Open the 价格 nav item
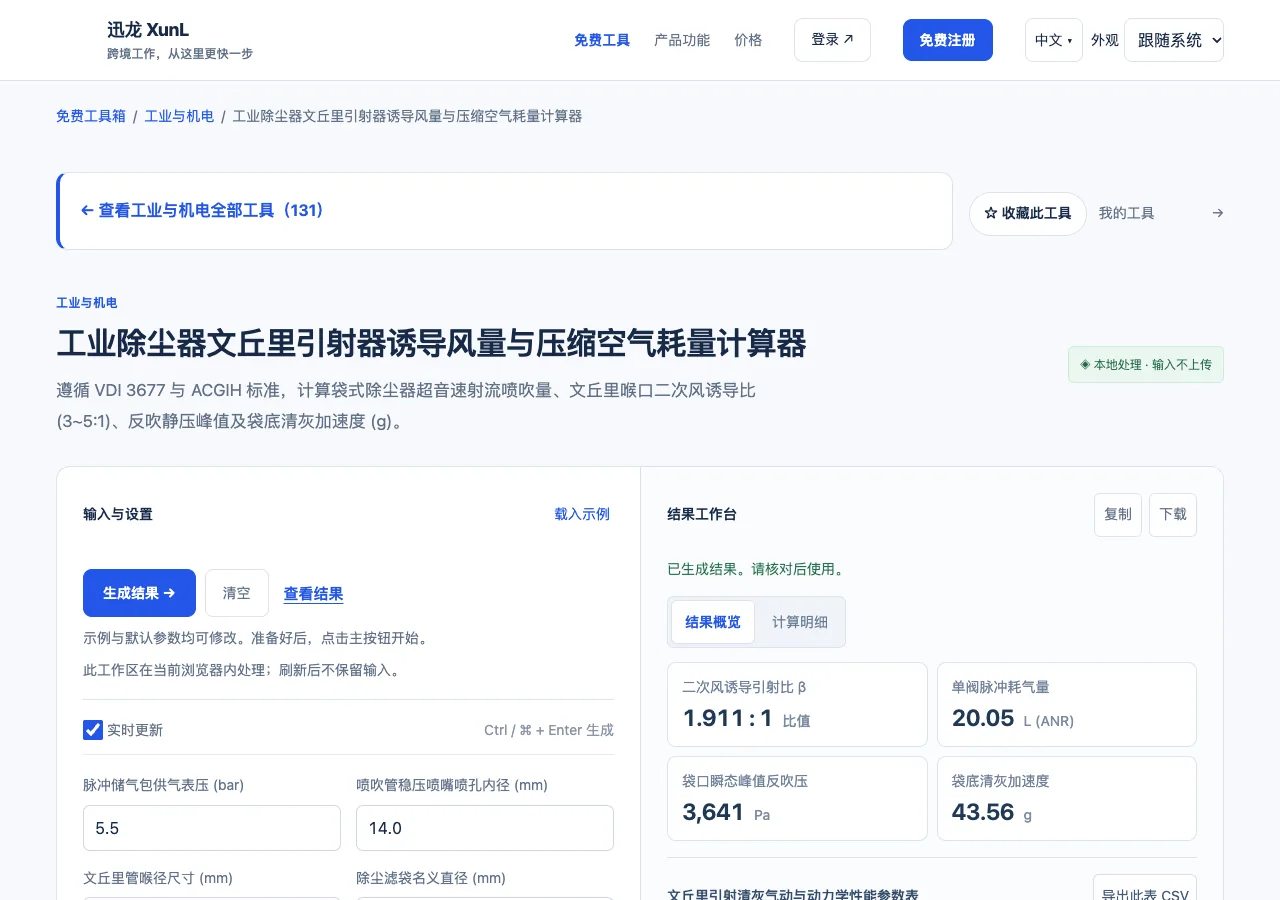The width and height of the screenshot is (1280, 900). [x=748, y=40]
